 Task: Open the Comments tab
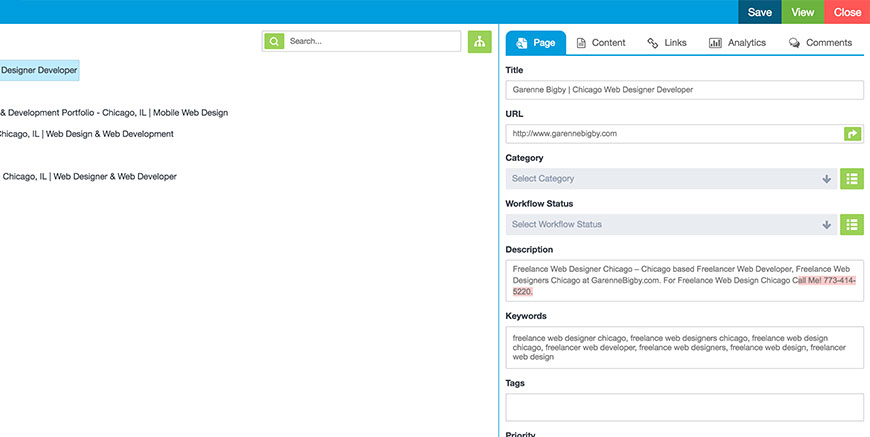point(820,43)
